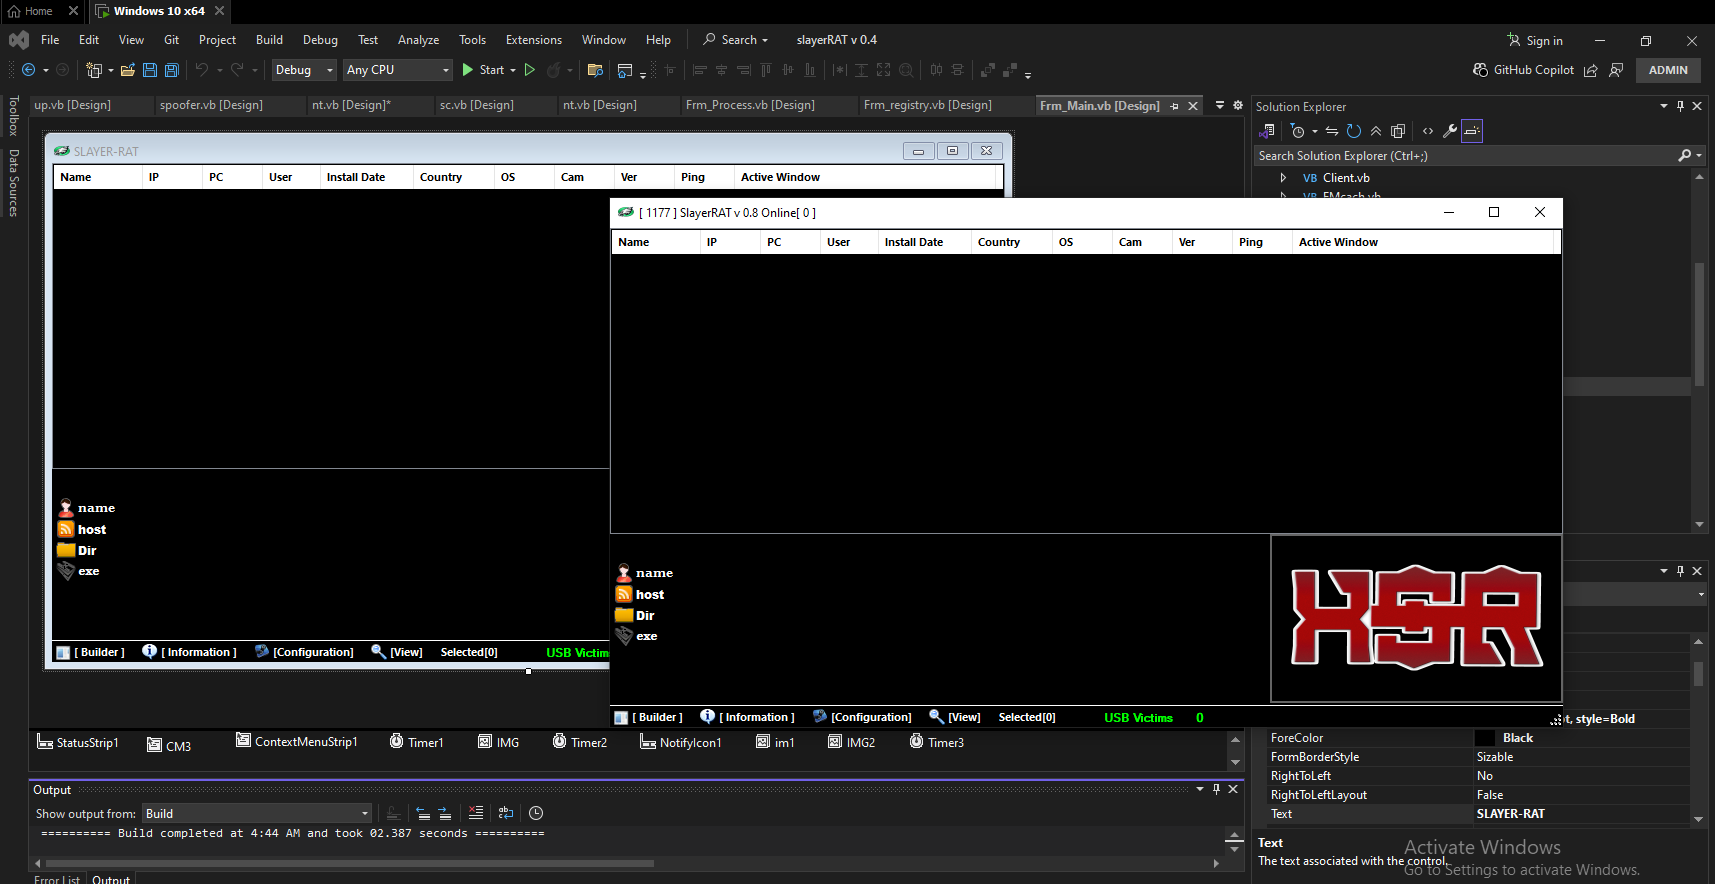Click the Navigate Backward arrow icon
The height and width of the screenshot is (884, 1715).
tap(28, 70)
